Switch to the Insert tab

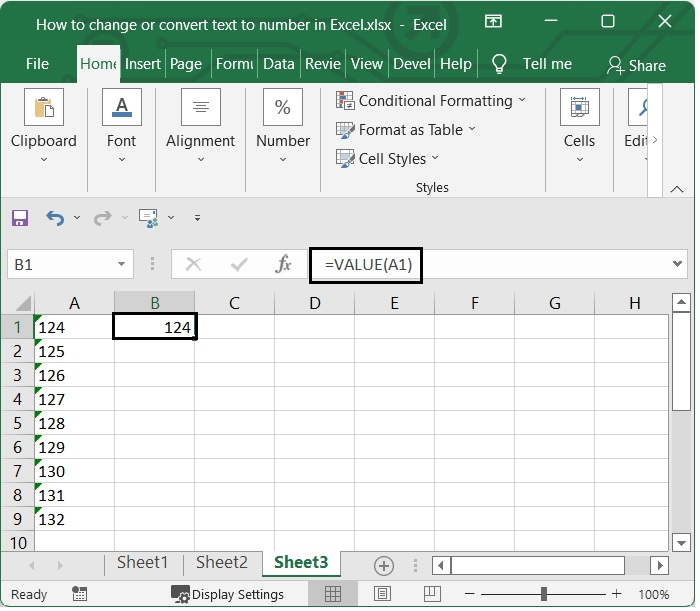(142, 64)
